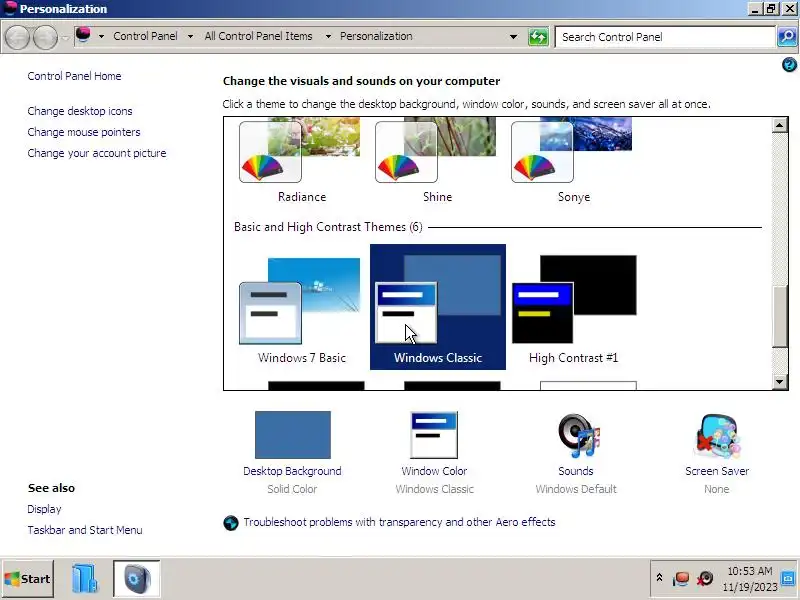The width and height of the screenshot is (800, 600).
Task: Select the Windows 7 Basic theme
Action: pyautogui.click(x=302, y=307)
